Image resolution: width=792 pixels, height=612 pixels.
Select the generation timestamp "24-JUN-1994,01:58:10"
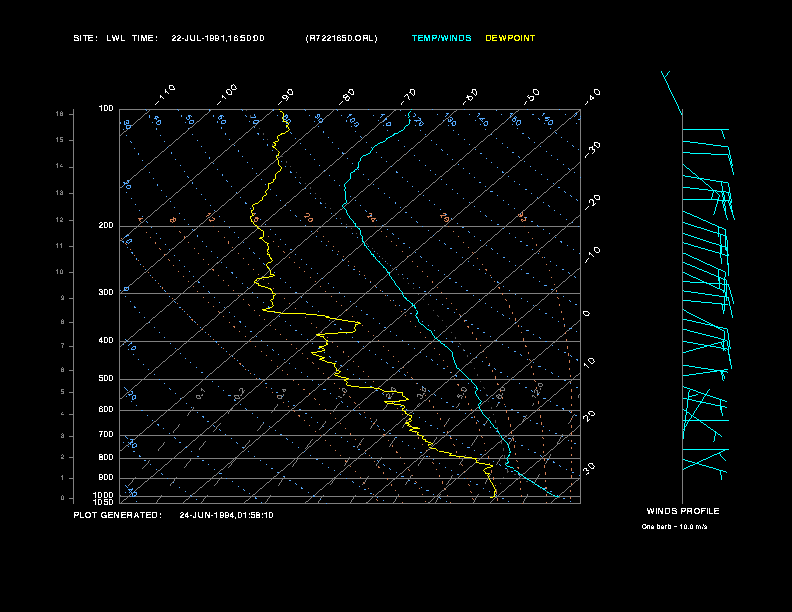click(226, 515)
